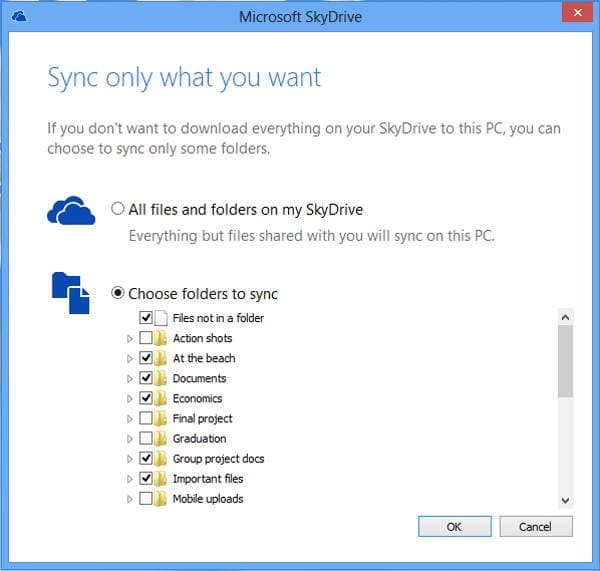The image size is (600, 571).
Task: Select Choose folders to sync option
Action: click(119, 294)
